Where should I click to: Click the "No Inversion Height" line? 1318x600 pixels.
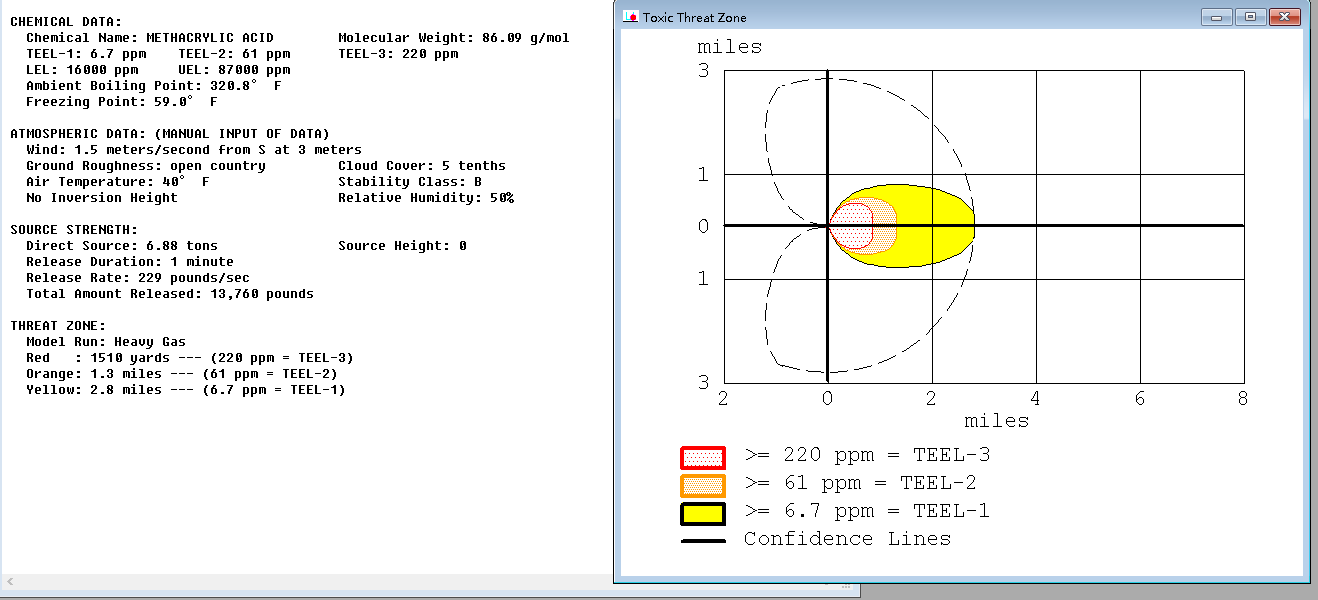coord(102,198)
